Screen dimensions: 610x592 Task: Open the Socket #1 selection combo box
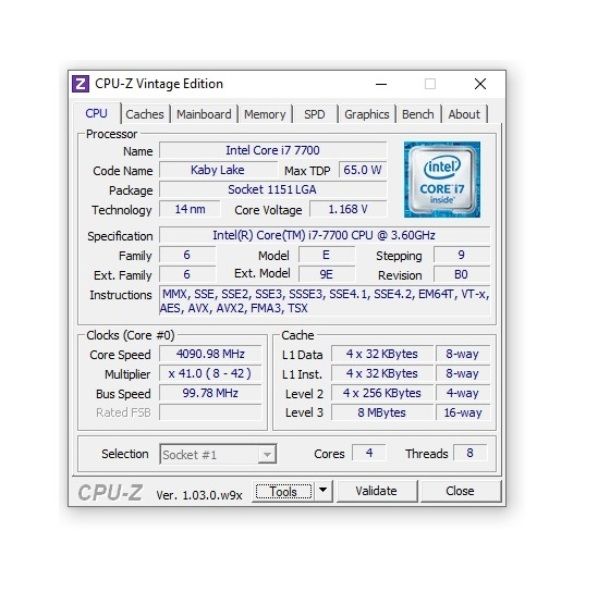tap(218, 454)
